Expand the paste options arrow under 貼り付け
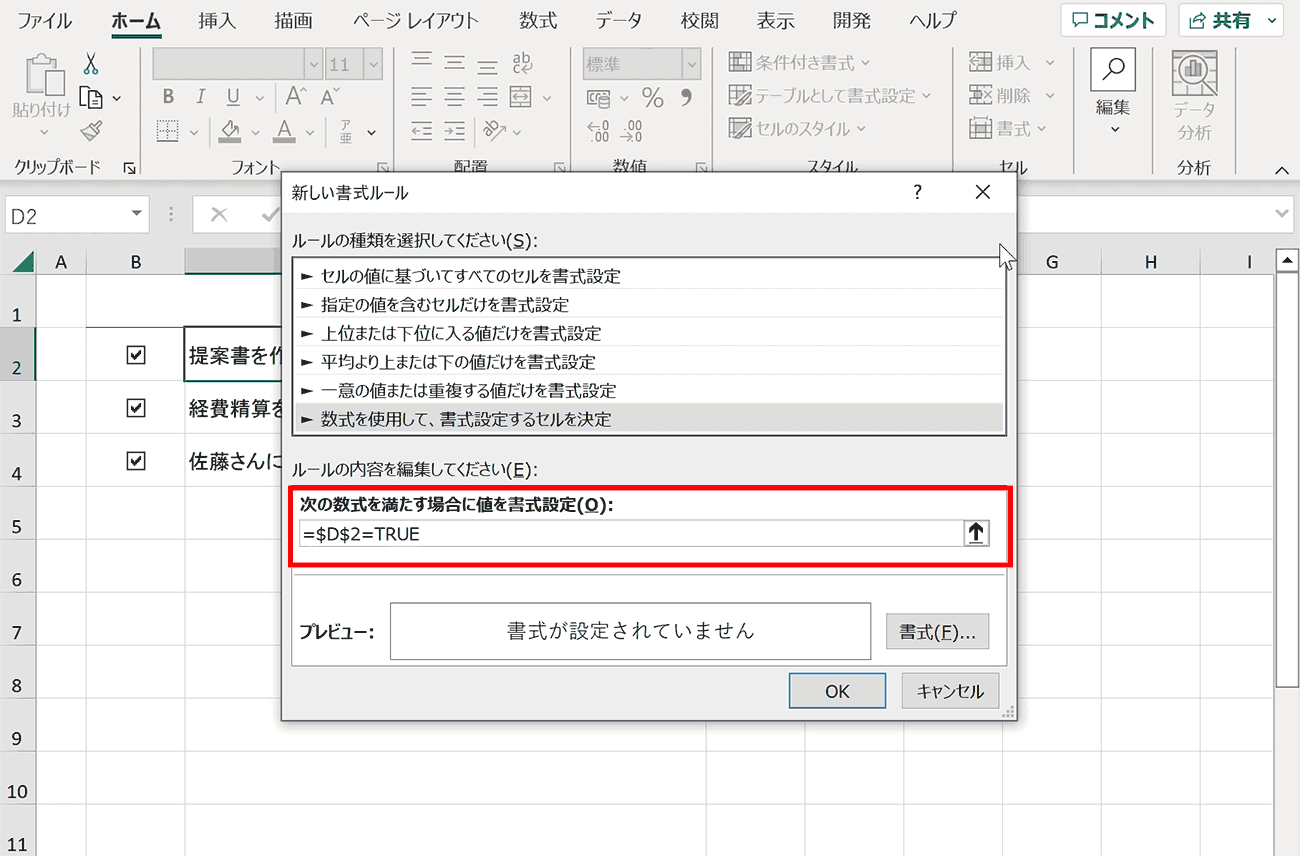The image size is (1300, 856). point(43,131)
